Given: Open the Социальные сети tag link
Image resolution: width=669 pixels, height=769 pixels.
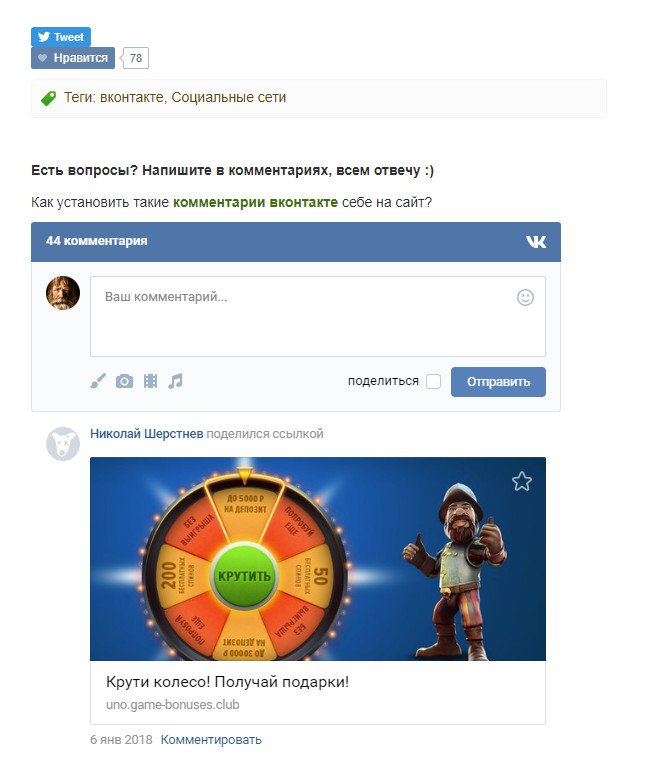Looking at the screenshot, I should click(229, 97).
